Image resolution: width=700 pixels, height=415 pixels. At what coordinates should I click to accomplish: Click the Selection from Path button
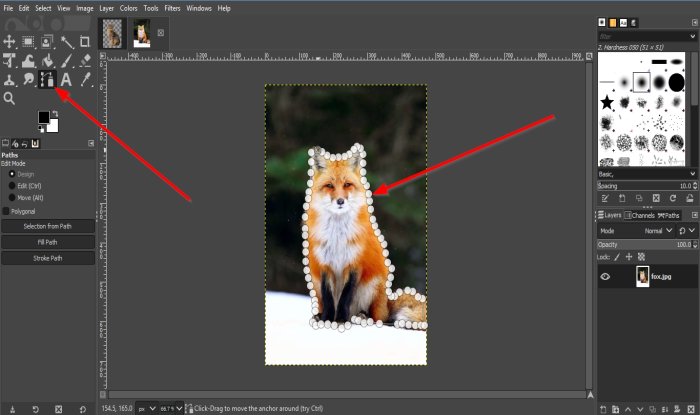point(48,226)
